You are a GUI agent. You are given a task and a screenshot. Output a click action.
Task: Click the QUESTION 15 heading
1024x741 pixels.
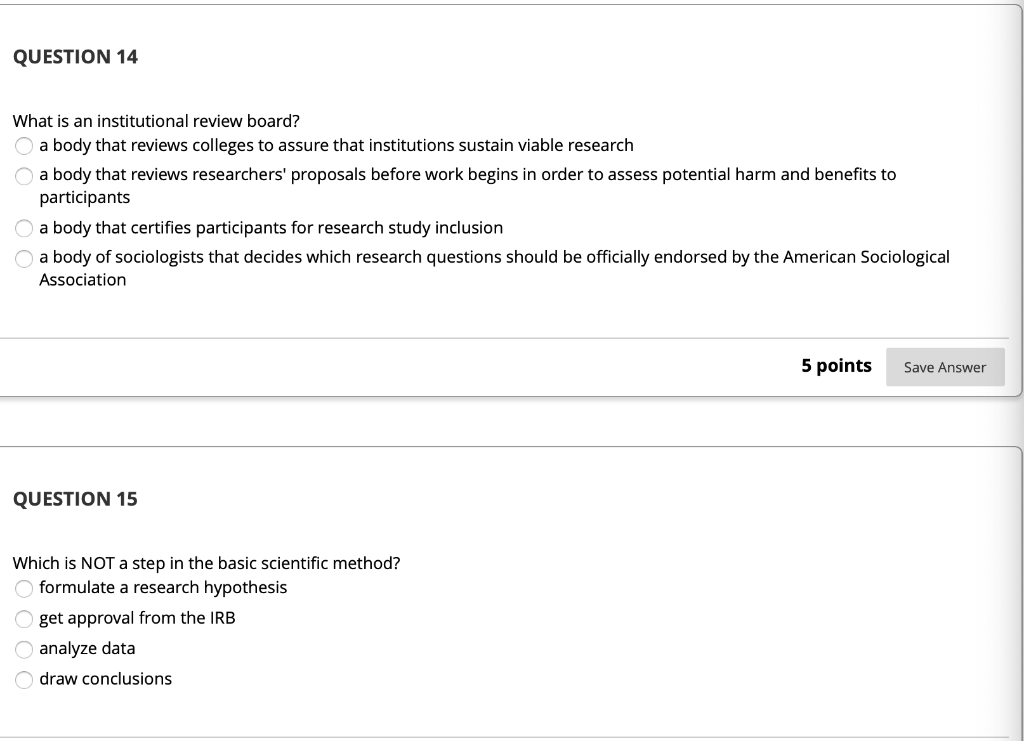75,498
